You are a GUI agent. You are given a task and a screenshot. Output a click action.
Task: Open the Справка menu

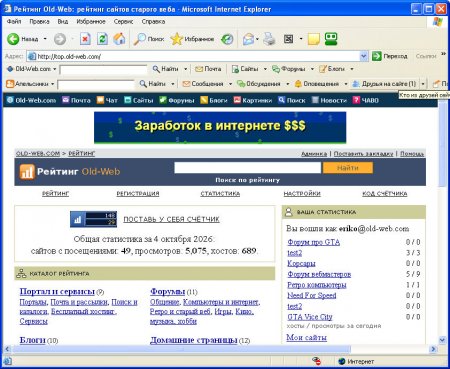click(153, 22)
